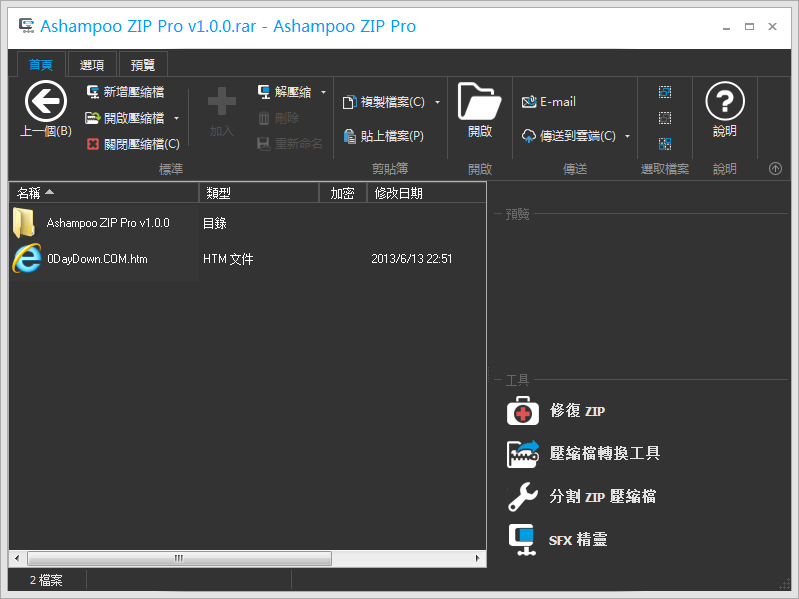Paste files with 貼上檔案(P)

coord(383,136)
